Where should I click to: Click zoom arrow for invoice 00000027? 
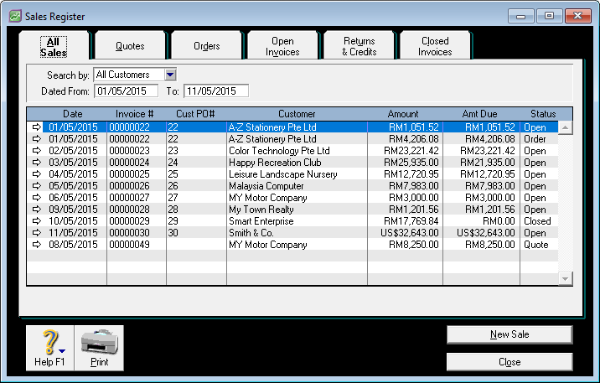[x=36, y=197]
